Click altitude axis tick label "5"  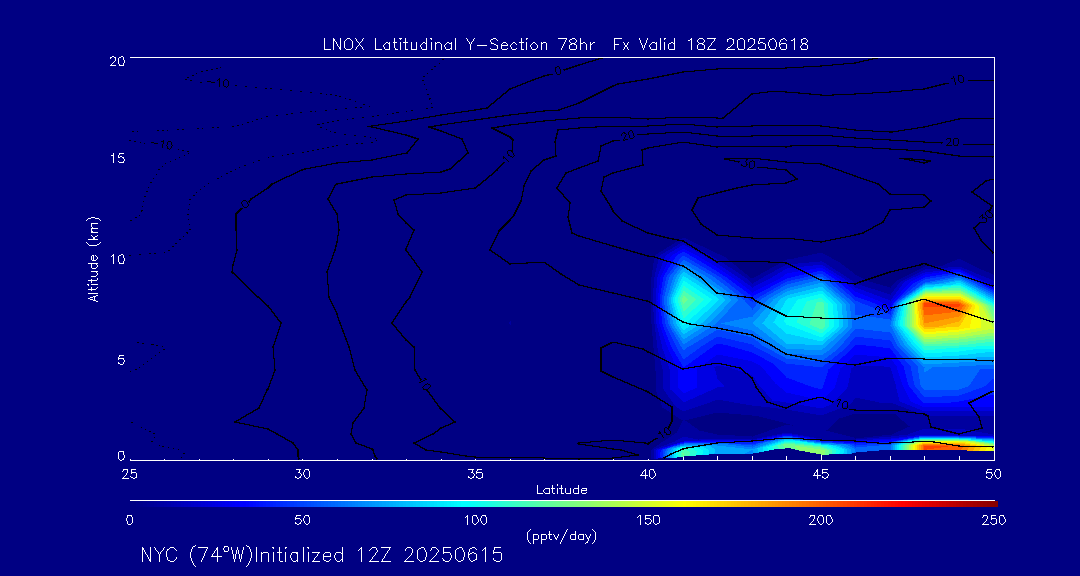coord(120,360)
